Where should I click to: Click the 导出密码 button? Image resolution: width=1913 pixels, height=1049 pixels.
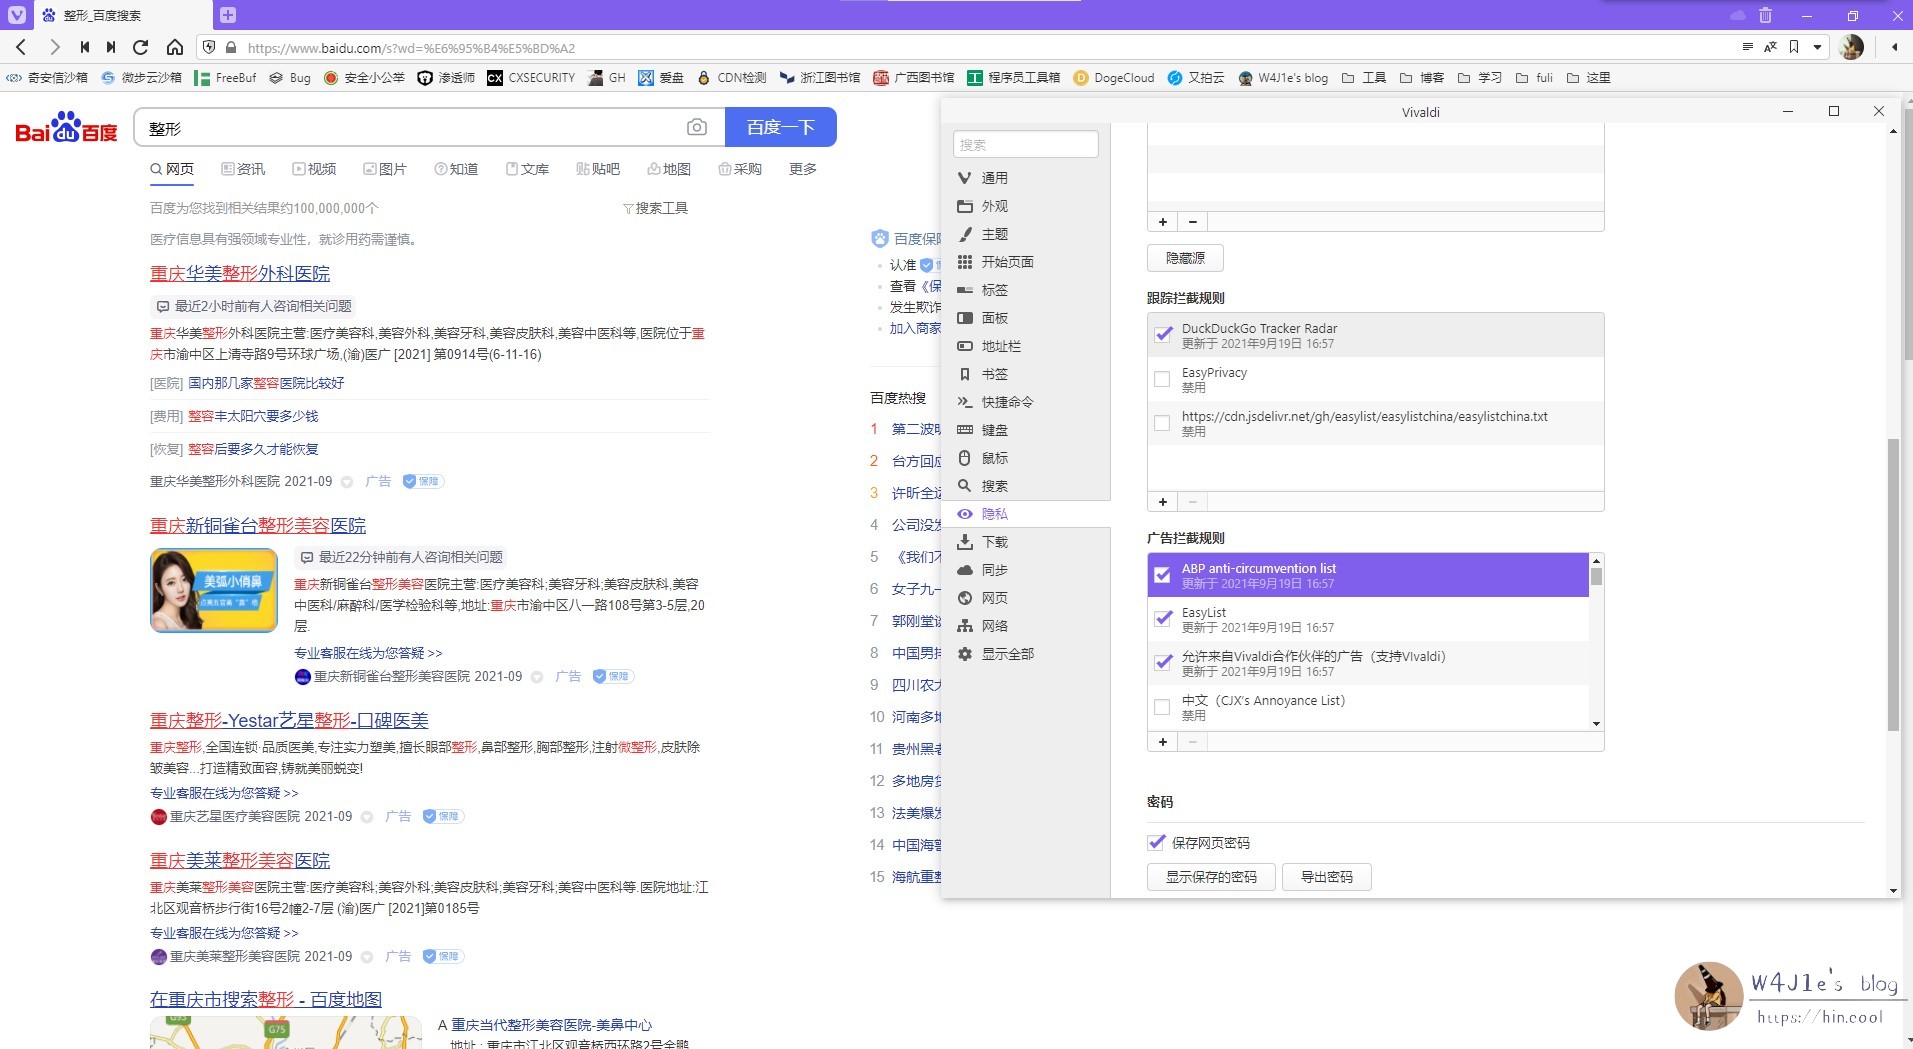pyautogui.click(x=1326, y=876)
